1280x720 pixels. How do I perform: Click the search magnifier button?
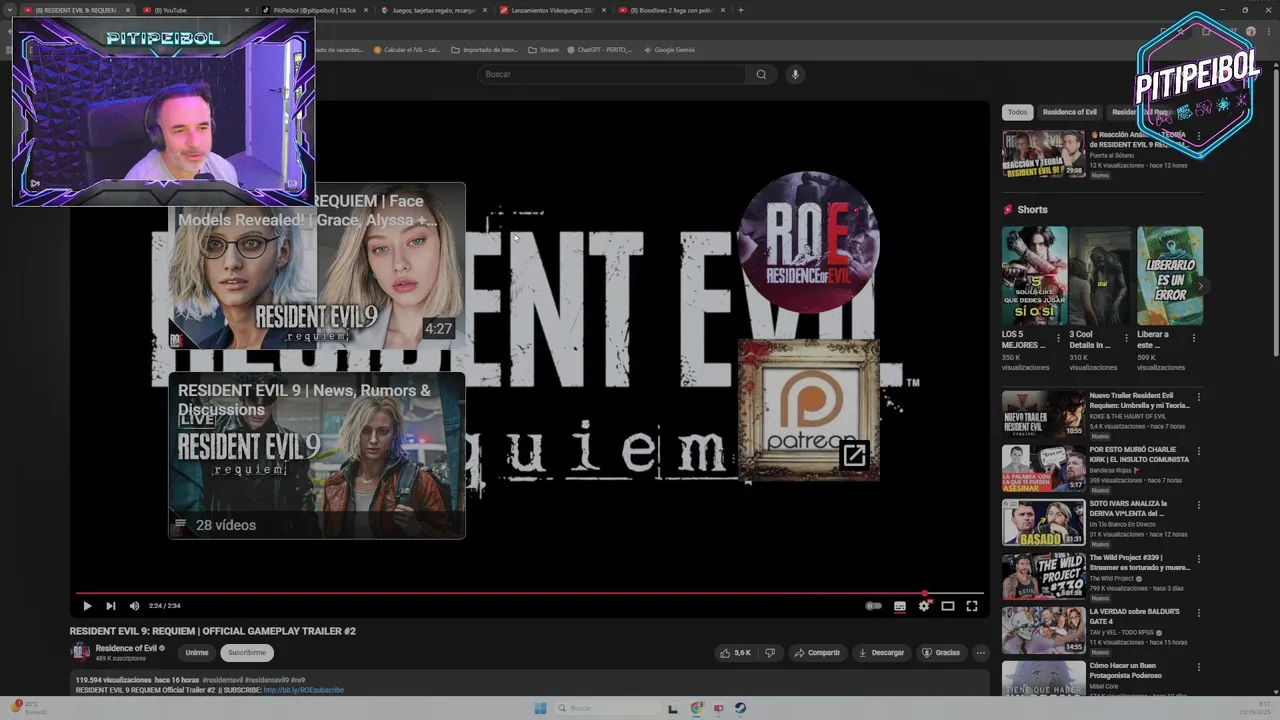pos(761,74)
